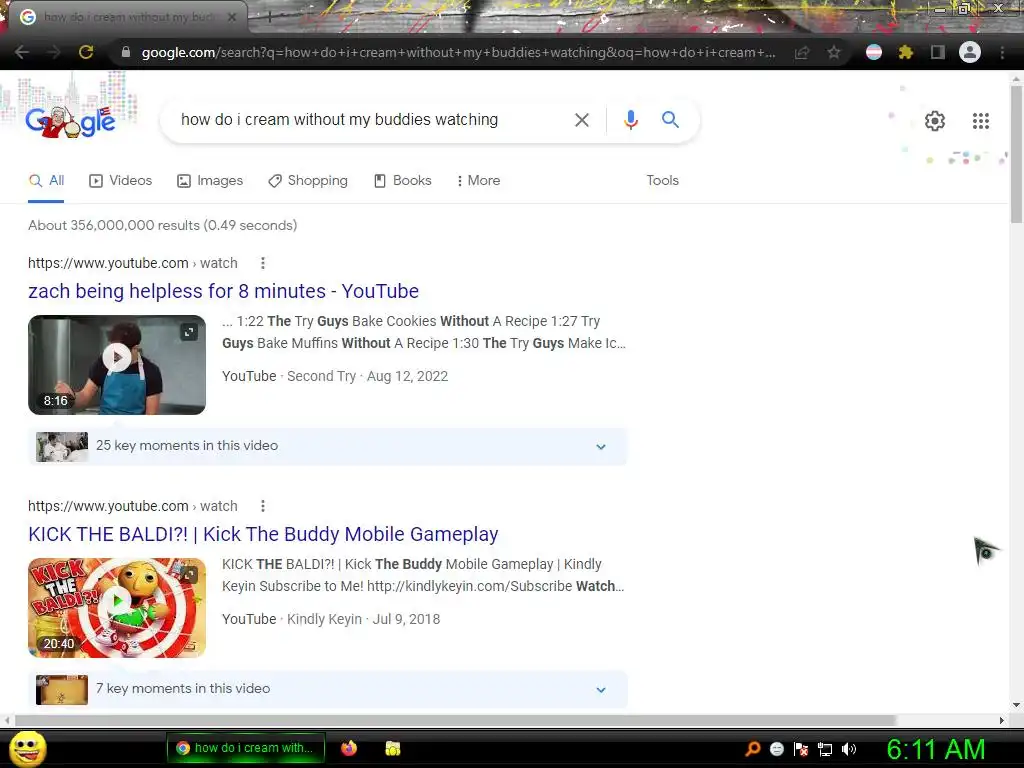Go to Google home via doodle logo
Screen dimensions: 1024x768
(71, 121)
